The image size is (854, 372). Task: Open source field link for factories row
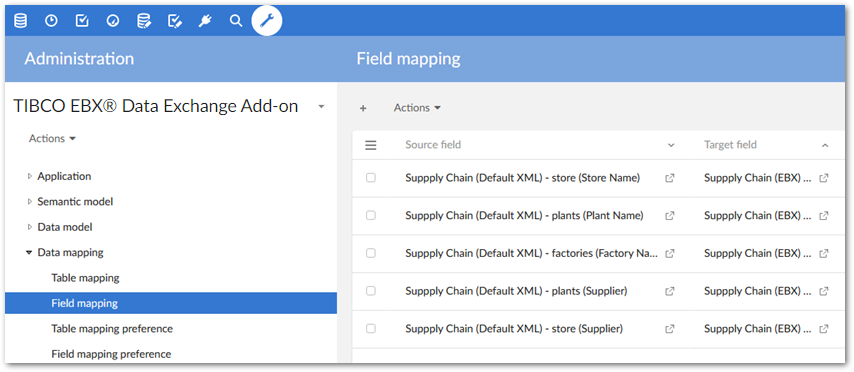coord(670,253)
